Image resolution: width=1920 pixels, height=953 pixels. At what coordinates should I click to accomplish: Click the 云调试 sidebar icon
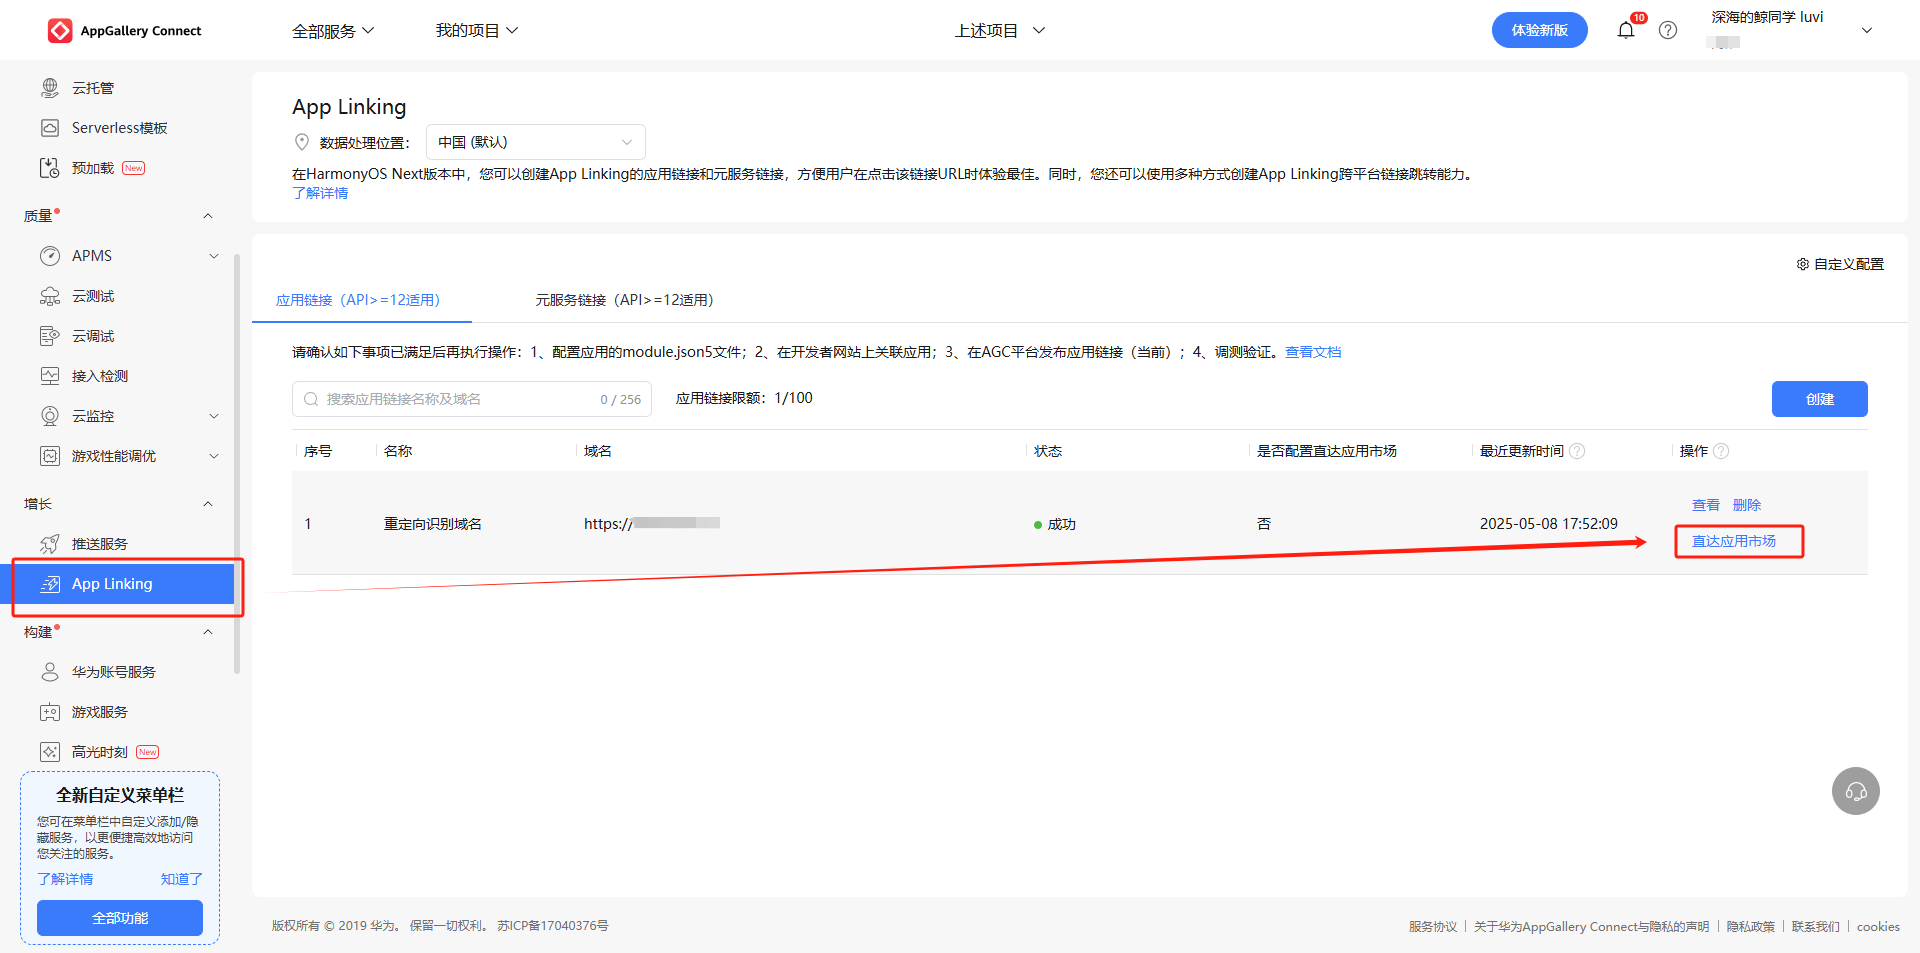click(50, 336)
